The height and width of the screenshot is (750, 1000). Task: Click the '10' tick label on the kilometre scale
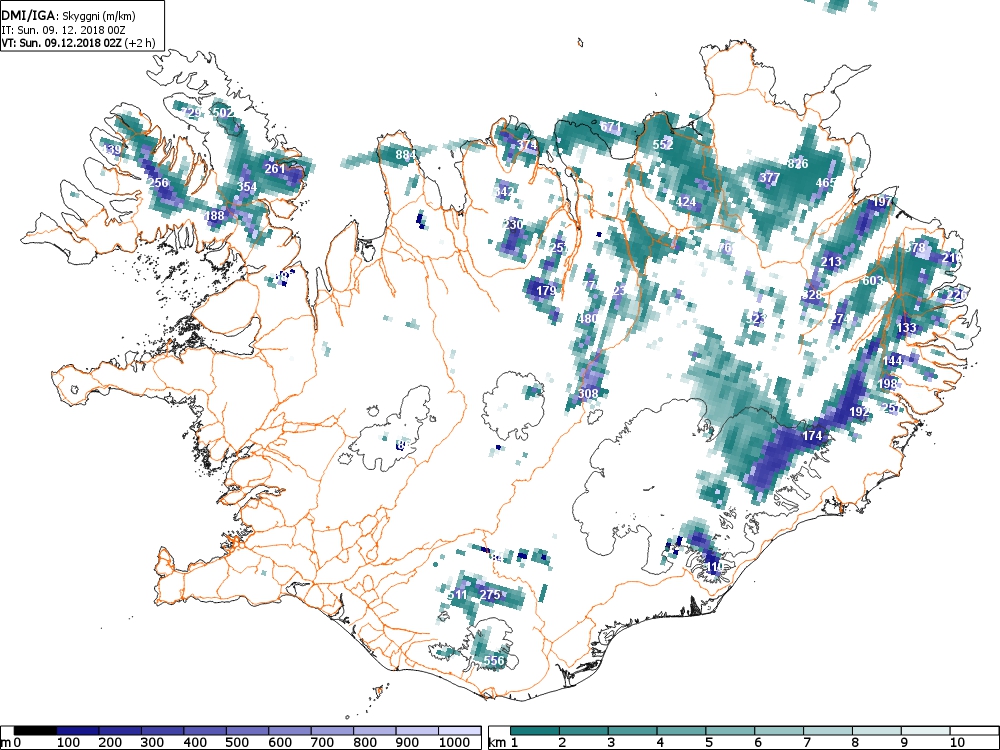(x=957, y=743)
